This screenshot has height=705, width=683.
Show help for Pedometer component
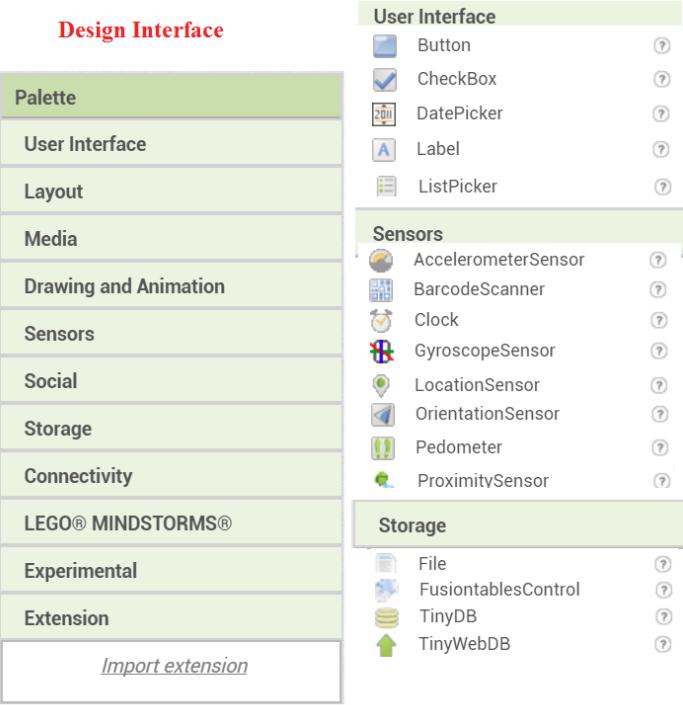[x=658, y=446]
